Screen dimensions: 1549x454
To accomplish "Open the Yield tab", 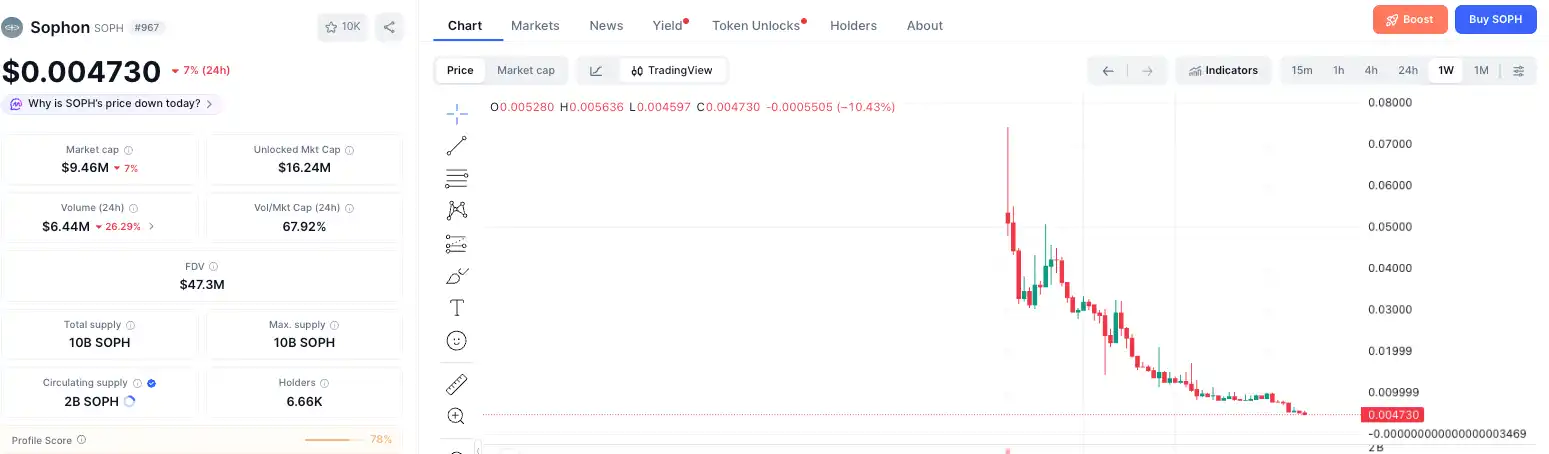I will coord(667,25).
